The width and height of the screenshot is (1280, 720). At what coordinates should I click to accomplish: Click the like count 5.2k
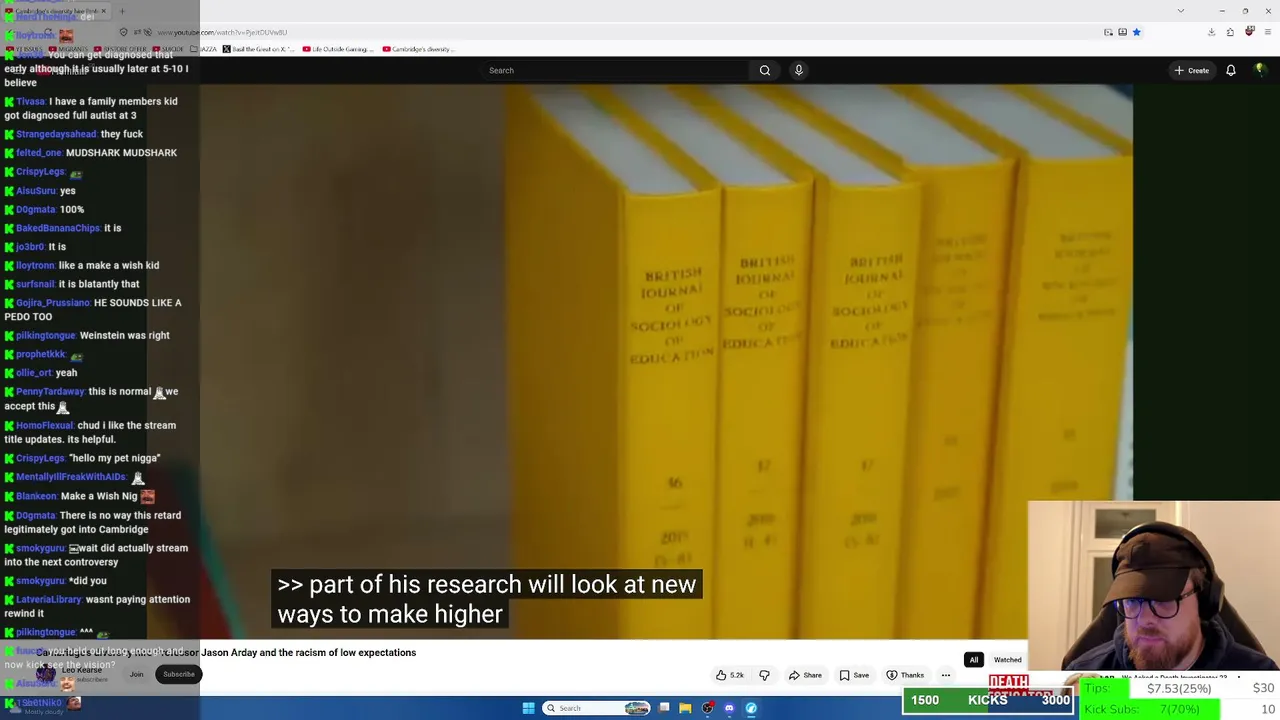click(x=737, y=675)
